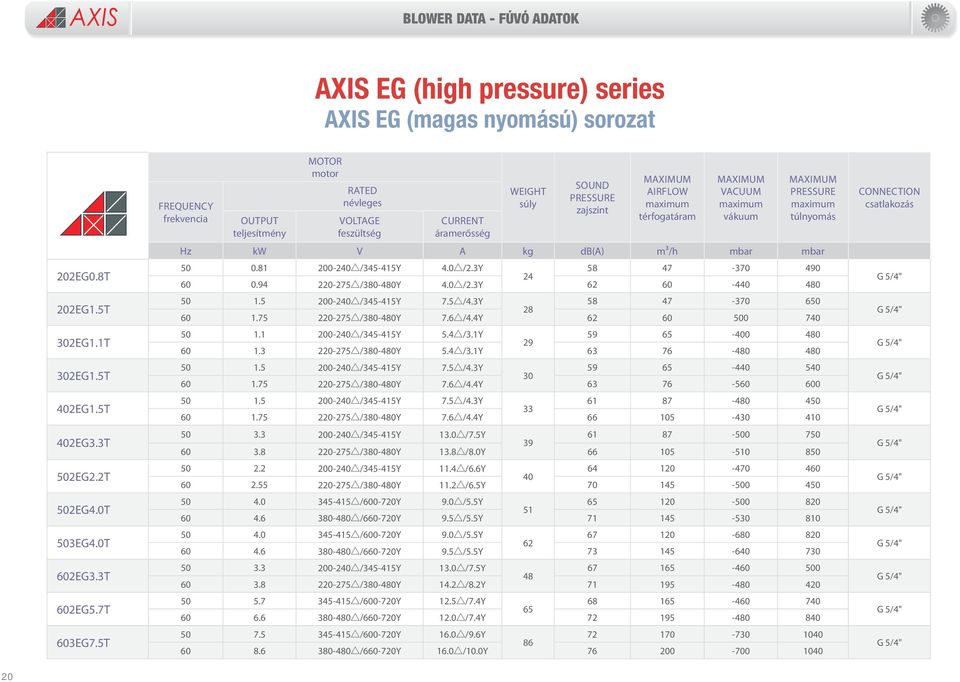This screenshot has width=960, height=682.
Task: Click the 200 m³/h airflow value
Action: point(667,651)
